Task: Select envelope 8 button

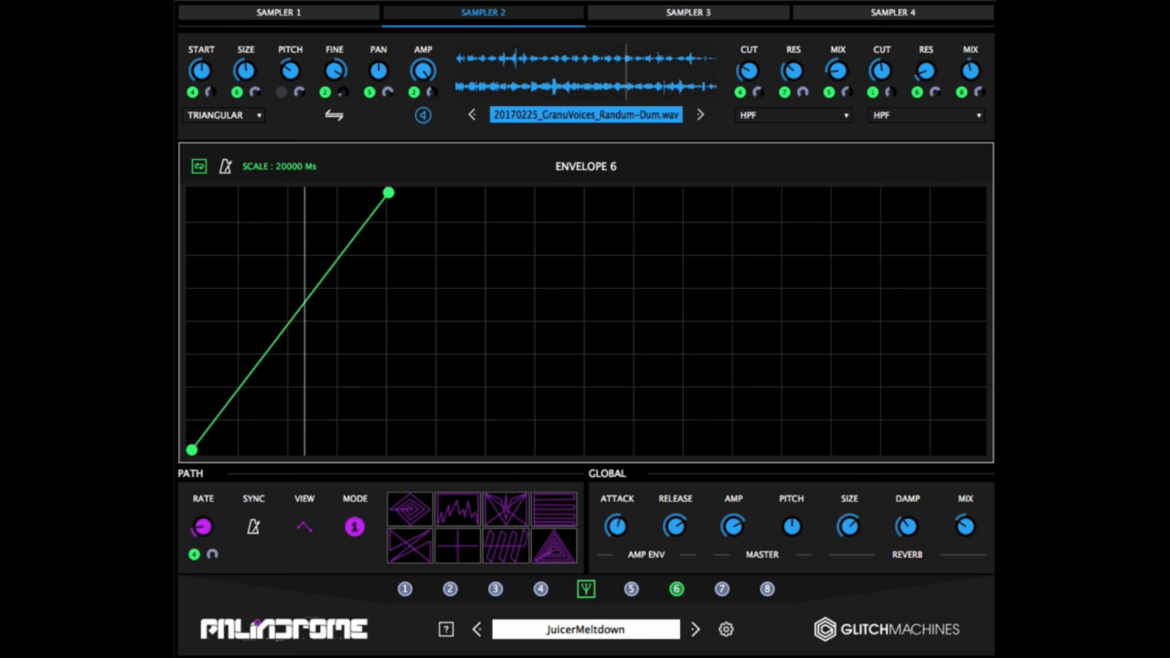Action: click(x=767, y=589)
